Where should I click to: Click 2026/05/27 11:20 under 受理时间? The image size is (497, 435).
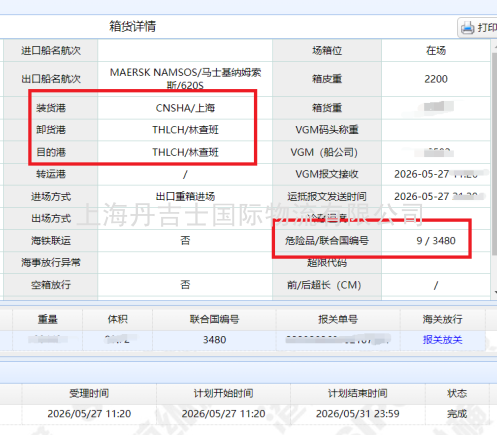click(x=89, y=414)
